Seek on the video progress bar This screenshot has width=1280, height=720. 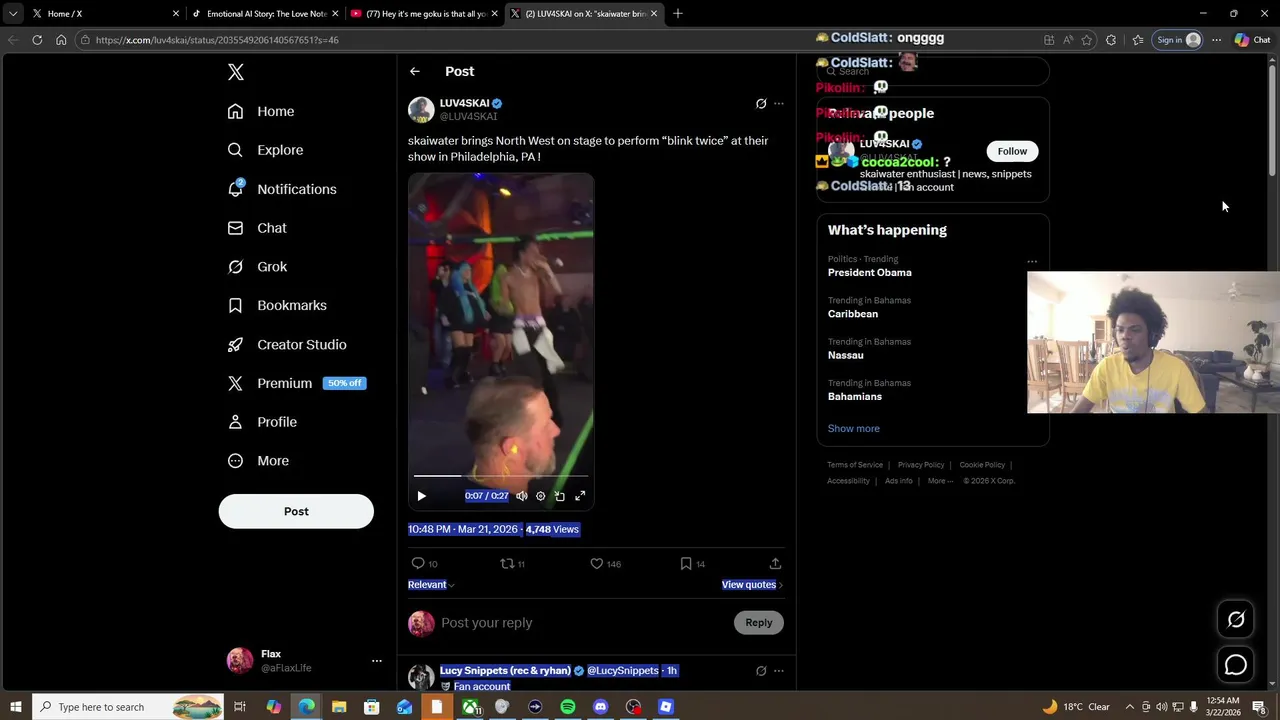click(500, 476)
